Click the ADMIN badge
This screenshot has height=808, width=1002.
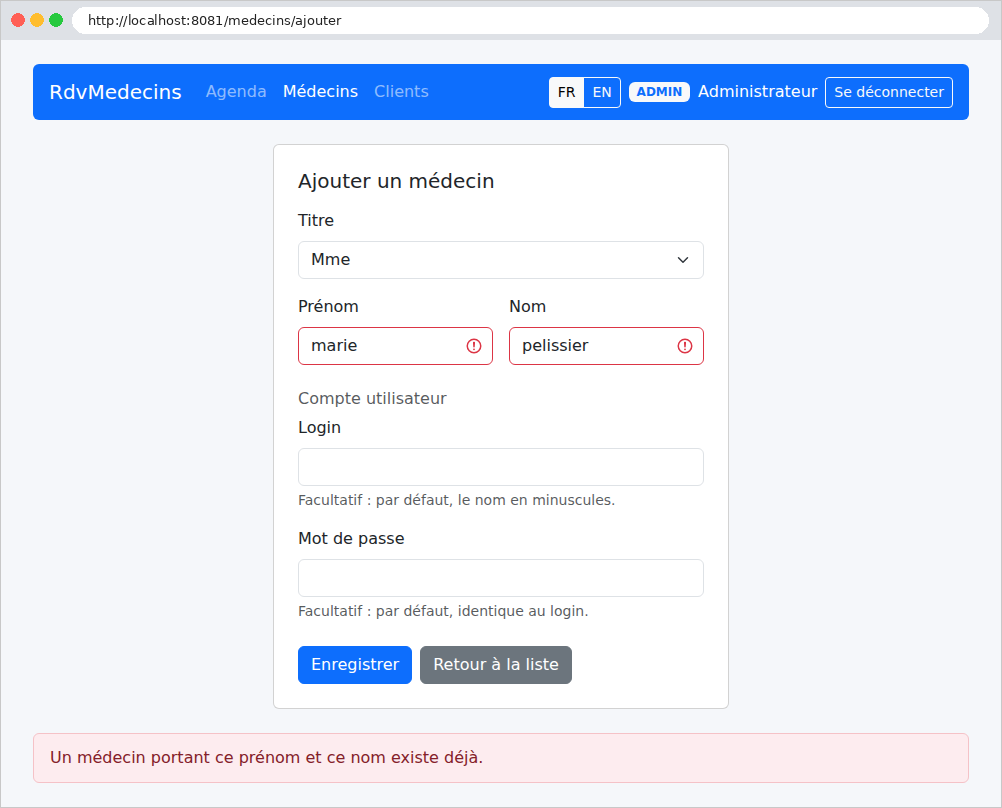point(659,92)
